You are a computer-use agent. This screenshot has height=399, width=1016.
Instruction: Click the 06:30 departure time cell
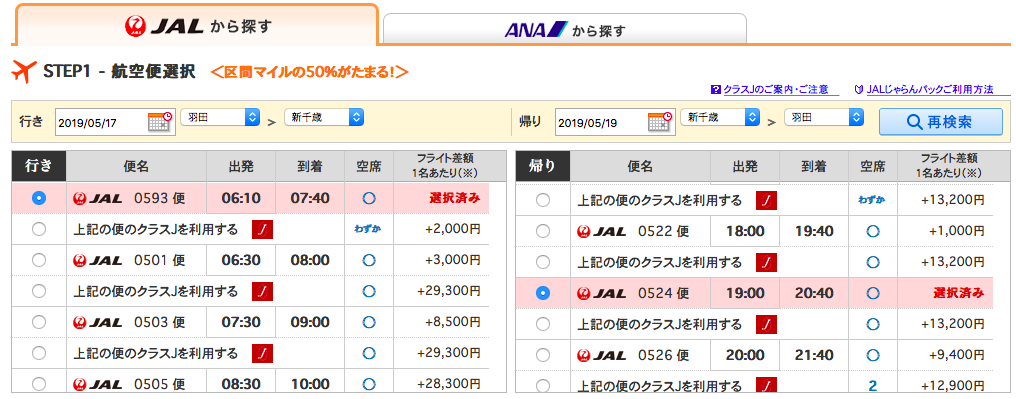pos(241,260)
